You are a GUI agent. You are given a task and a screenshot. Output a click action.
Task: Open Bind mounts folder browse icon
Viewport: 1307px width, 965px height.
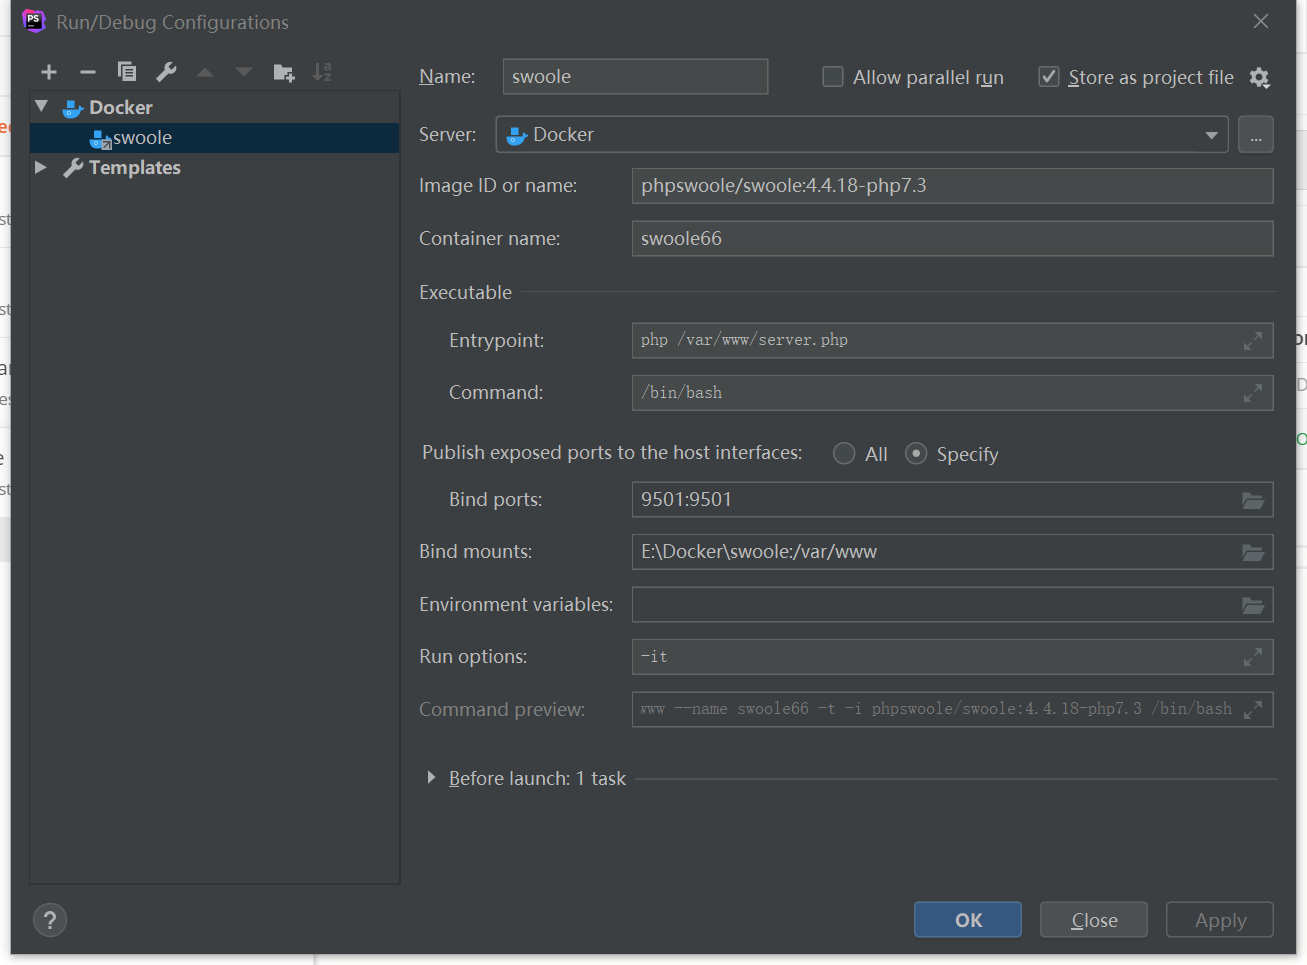click(1253, 552)
